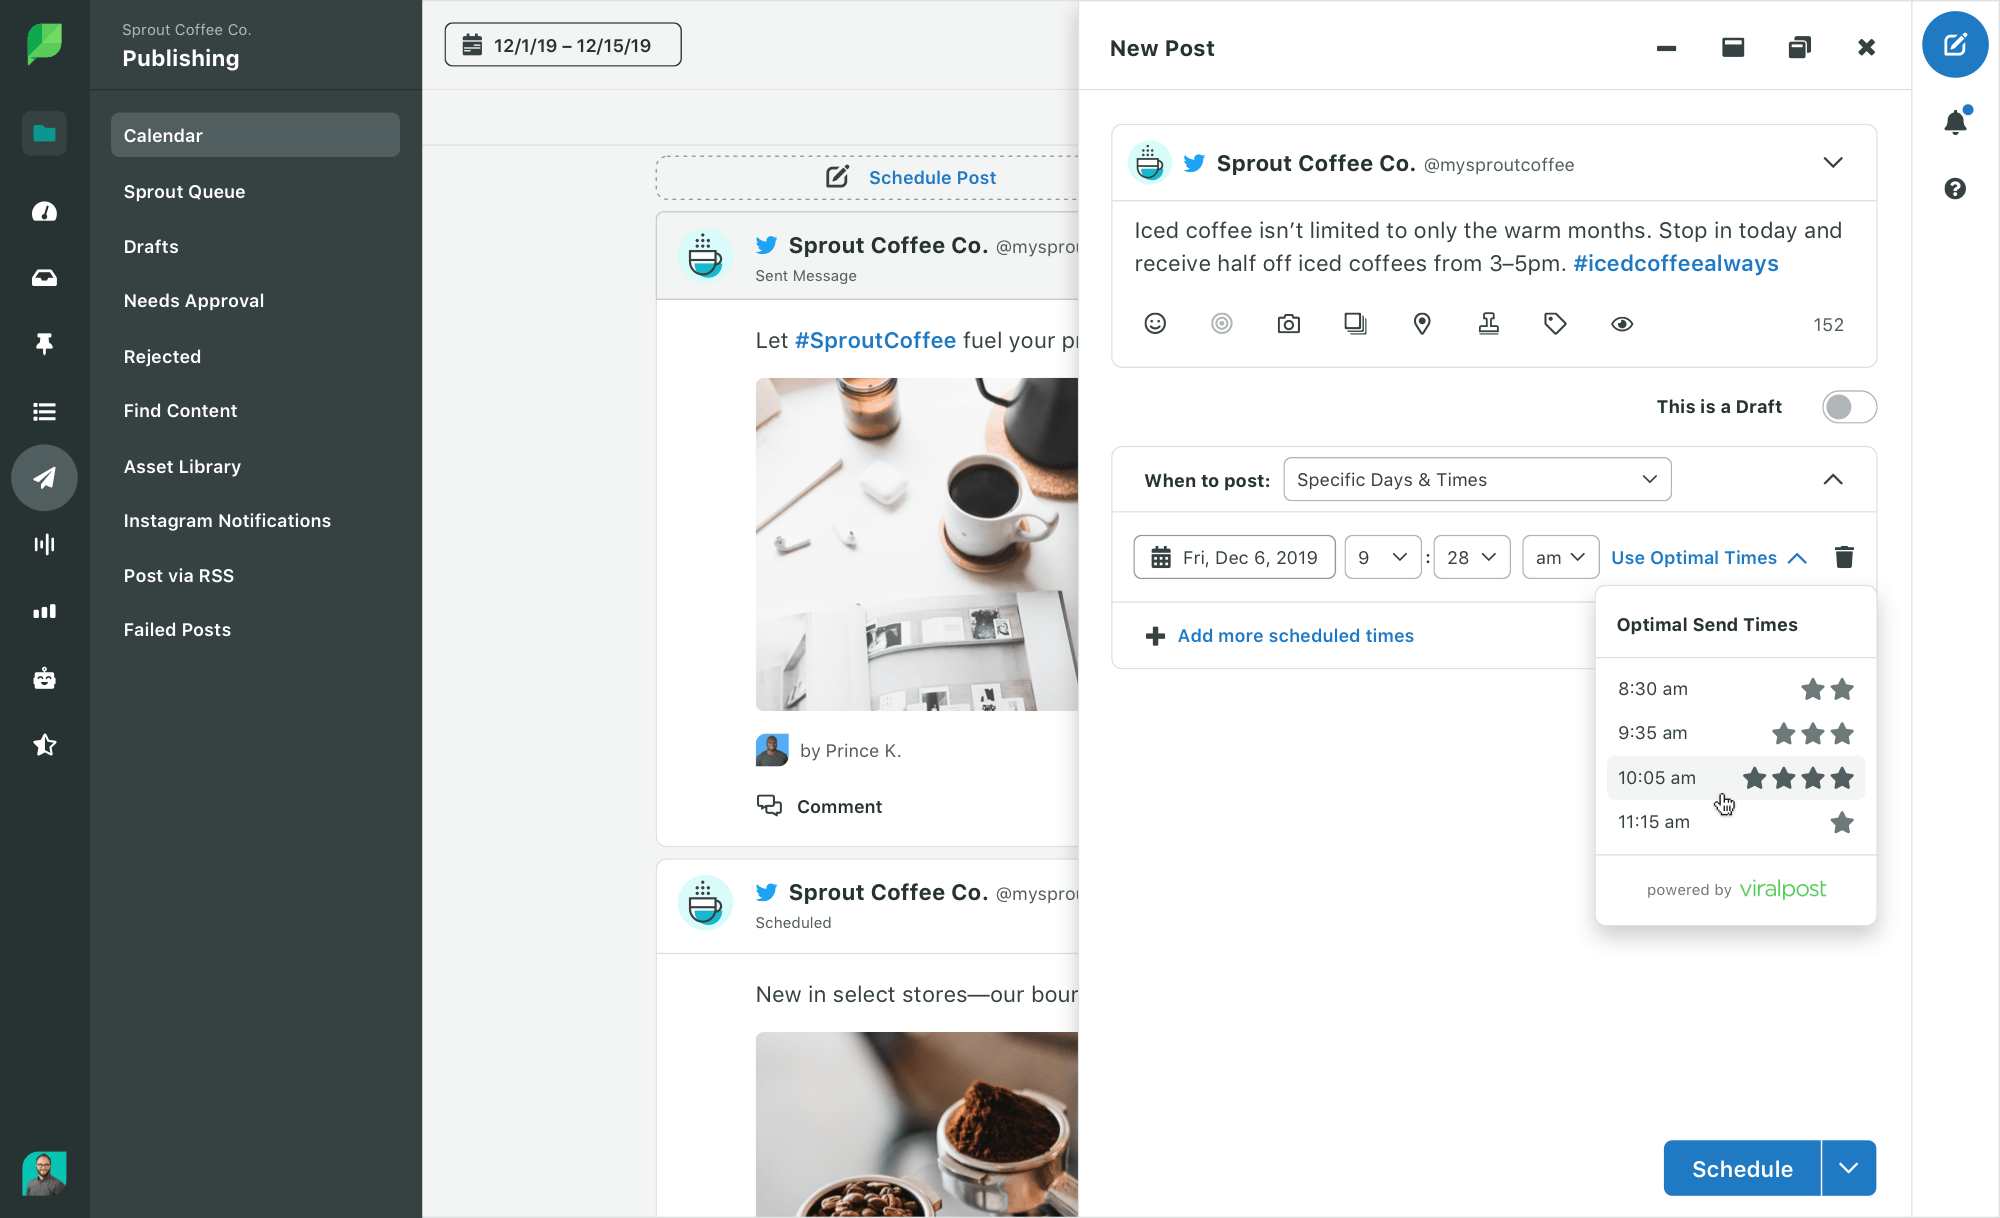
Task: Open the star reviews icon
Action: pyautogui.click(x=44, y=745)
